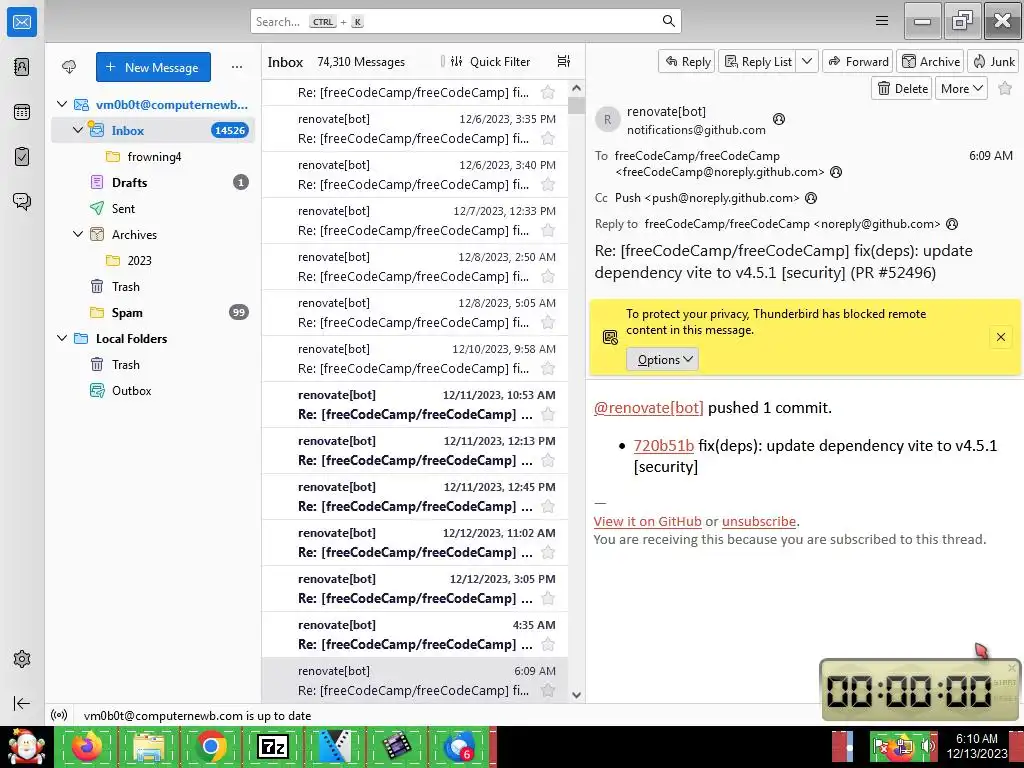Dismiss the remote content warning
This screenshot has height=768, width=1024.
point(1000,337)
